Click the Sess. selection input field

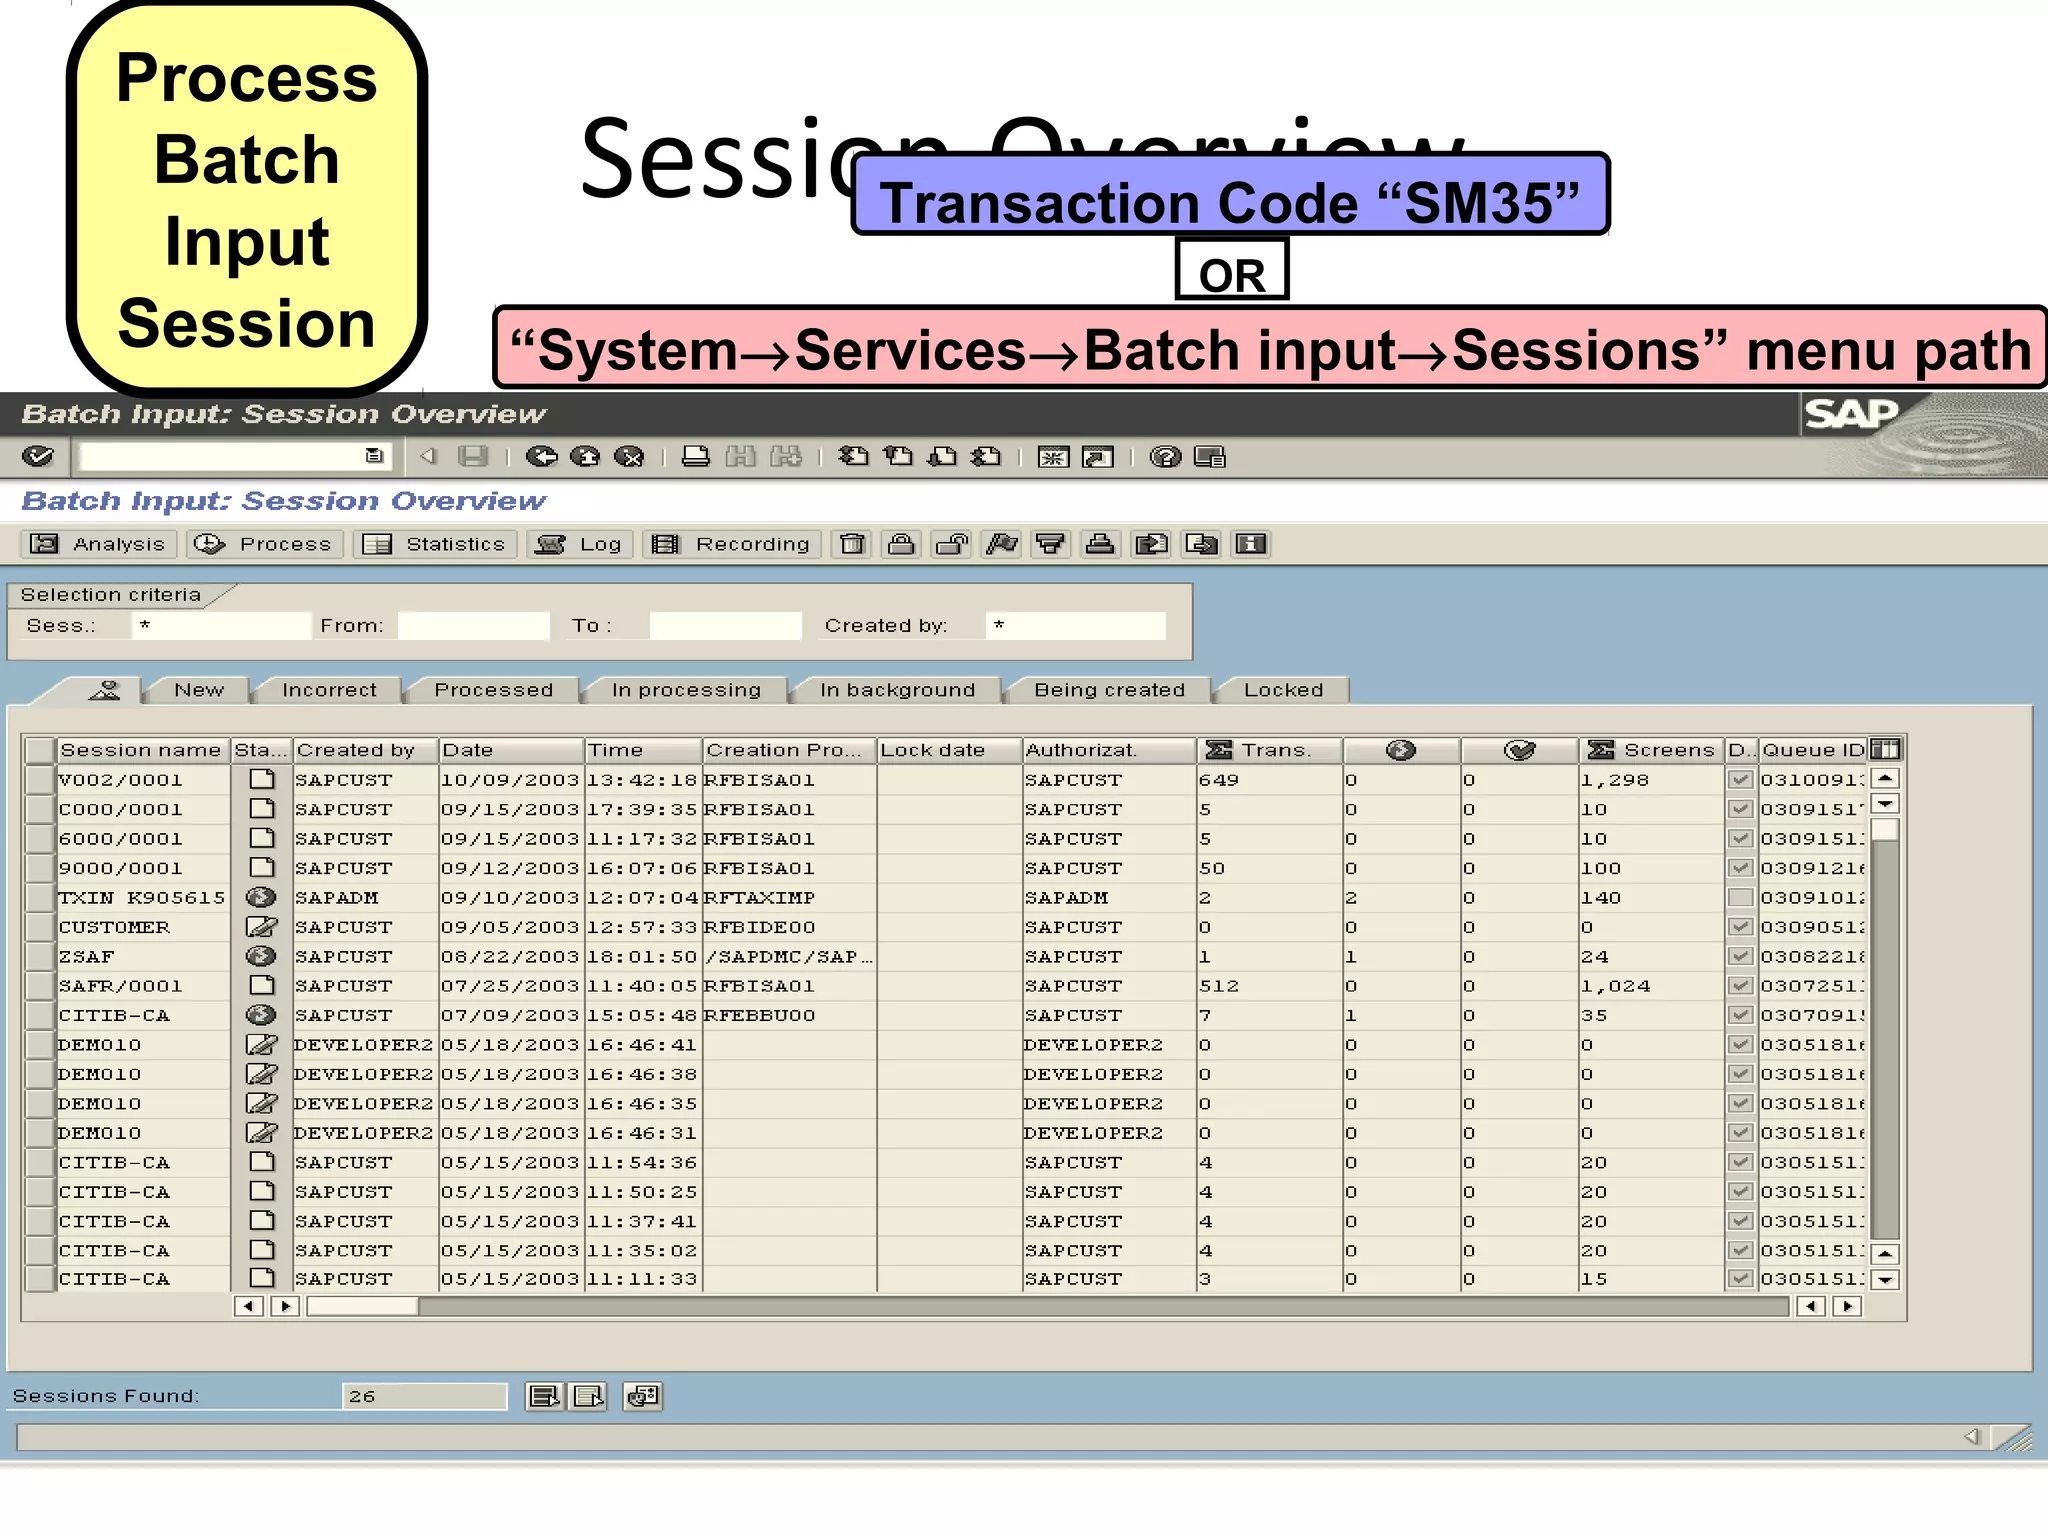(221, 626)
